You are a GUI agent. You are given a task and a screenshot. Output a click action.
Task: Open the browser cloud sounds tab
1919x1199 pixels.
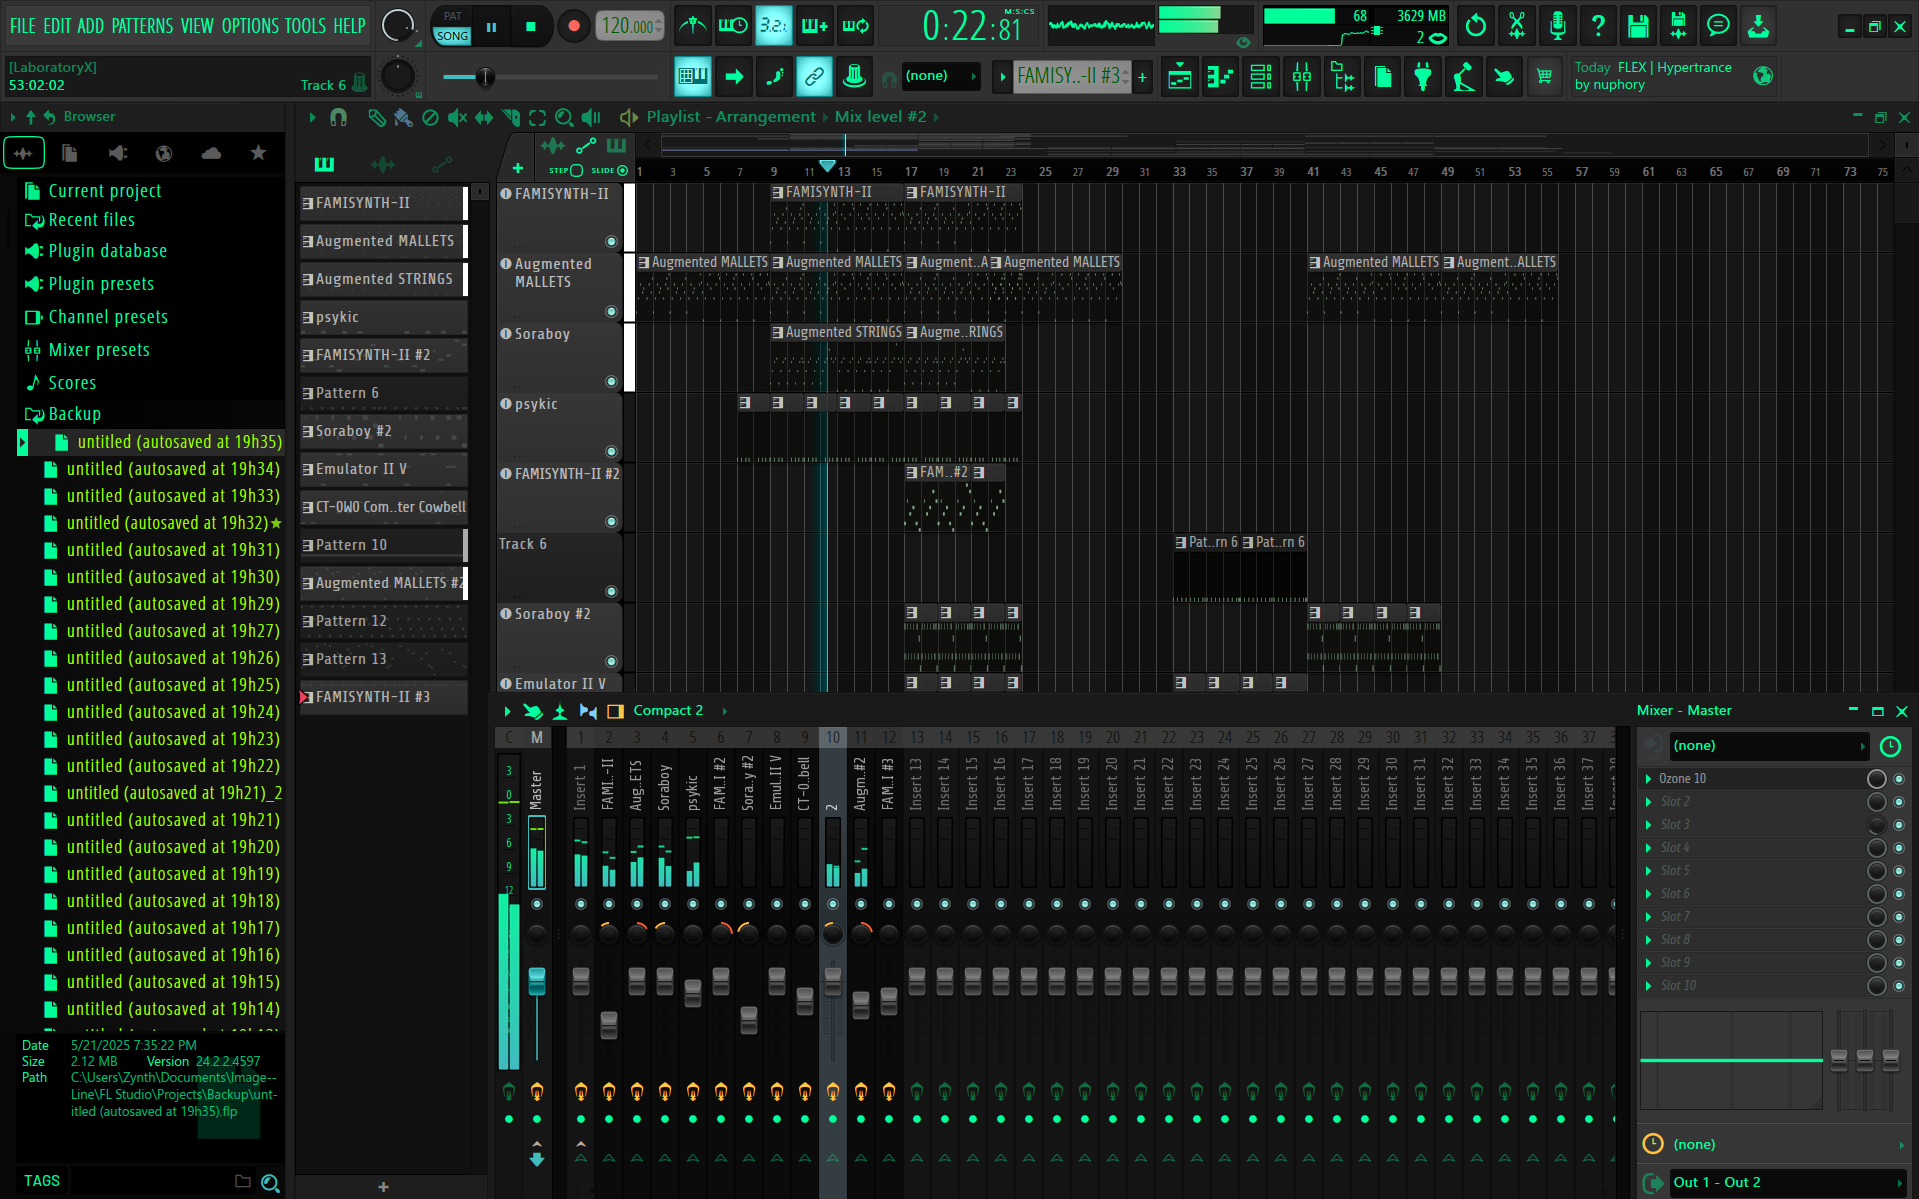tap(211, 153)
